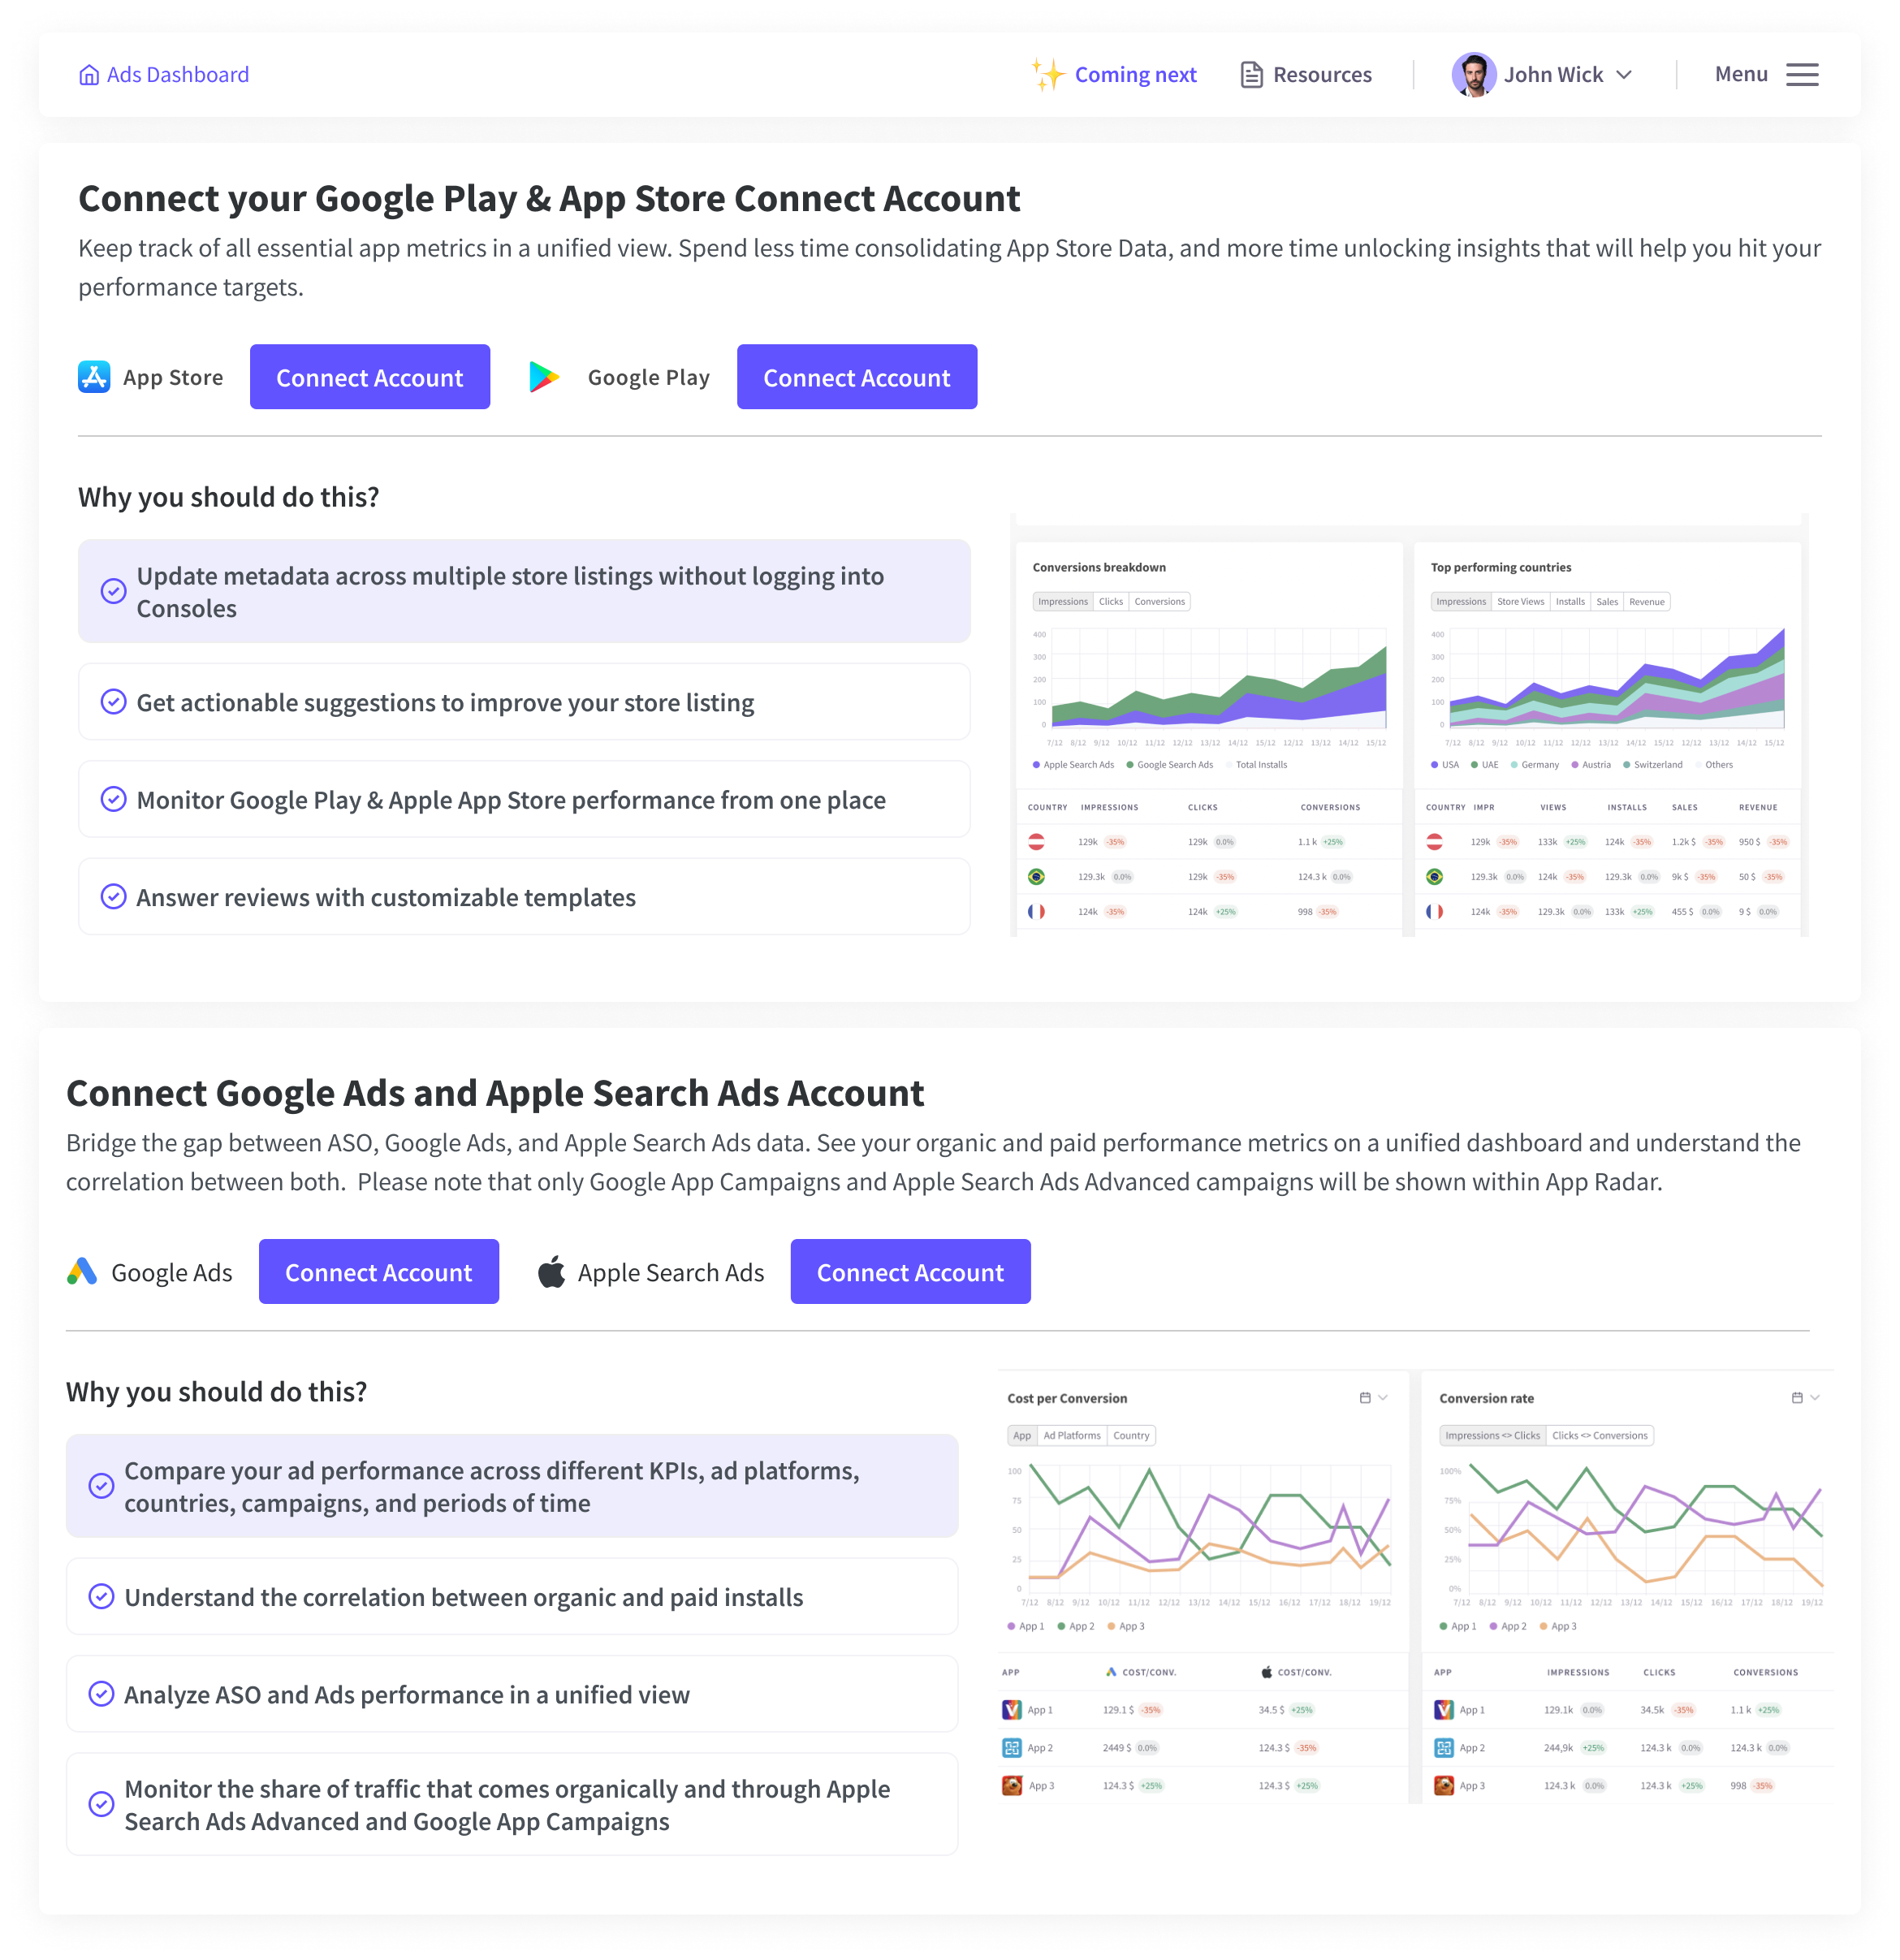Click the Coming next sparkle icon
This screenshot has width=1900, height=1960.
(x=1048, y=75)
